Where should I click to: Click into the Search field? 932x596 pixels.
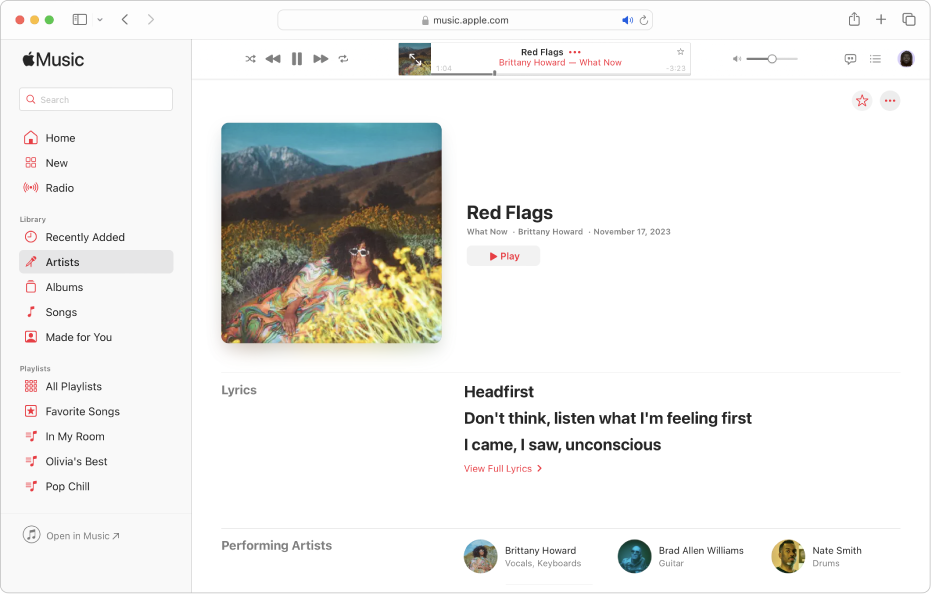pyautogui.click(x=96, y=99)
